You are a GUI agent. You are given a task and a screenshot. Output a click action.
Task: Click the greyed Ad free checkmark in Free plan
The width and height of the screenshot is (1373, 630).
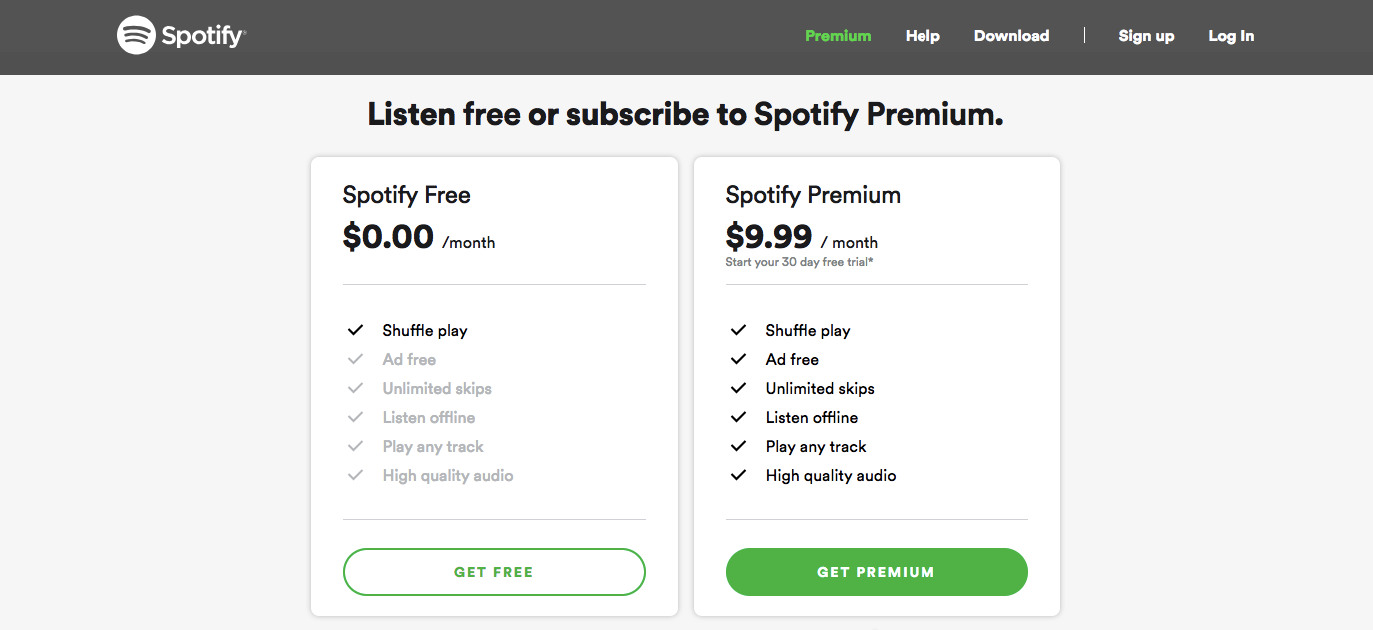pos(355,359)
